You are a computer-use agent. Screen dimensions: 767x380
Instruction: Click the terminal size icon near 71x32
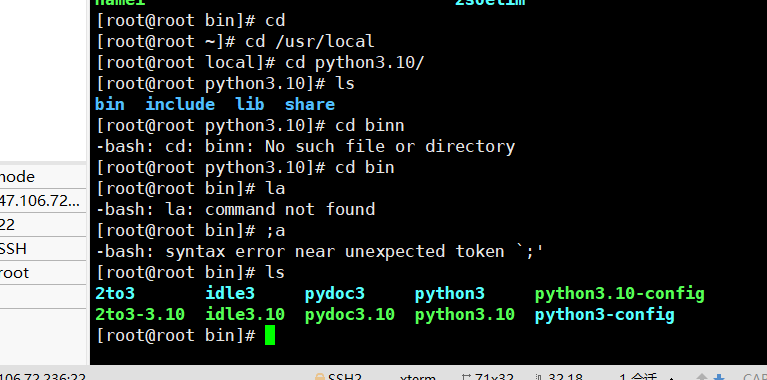(x=466, y=377)
